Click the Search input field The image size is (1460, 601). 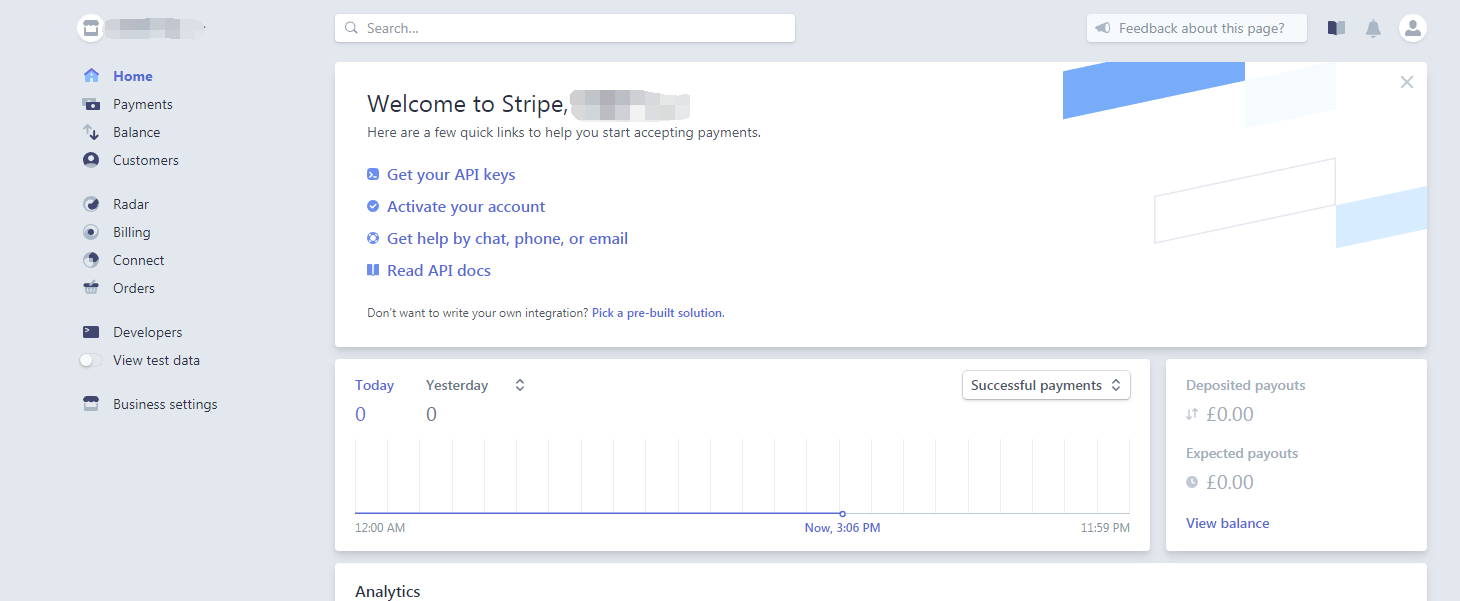coord(565,28)
